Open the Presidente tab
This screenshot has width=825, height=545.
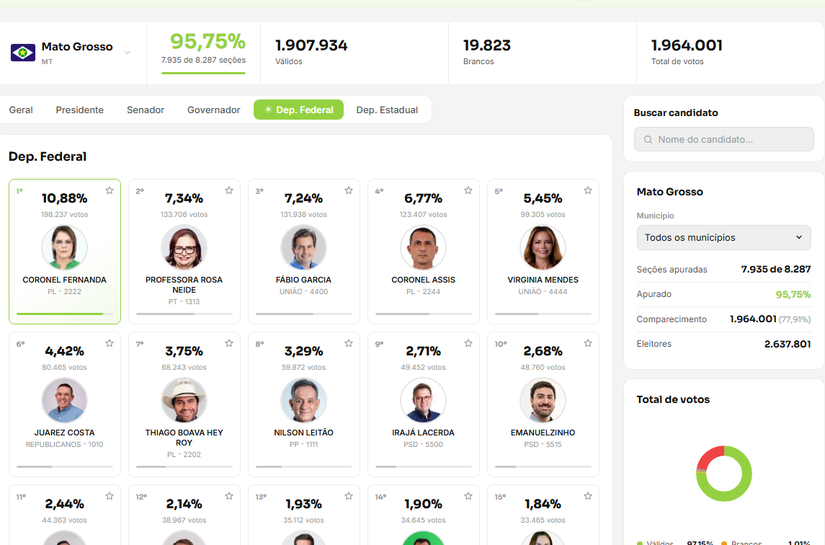[x=79, y=110]
